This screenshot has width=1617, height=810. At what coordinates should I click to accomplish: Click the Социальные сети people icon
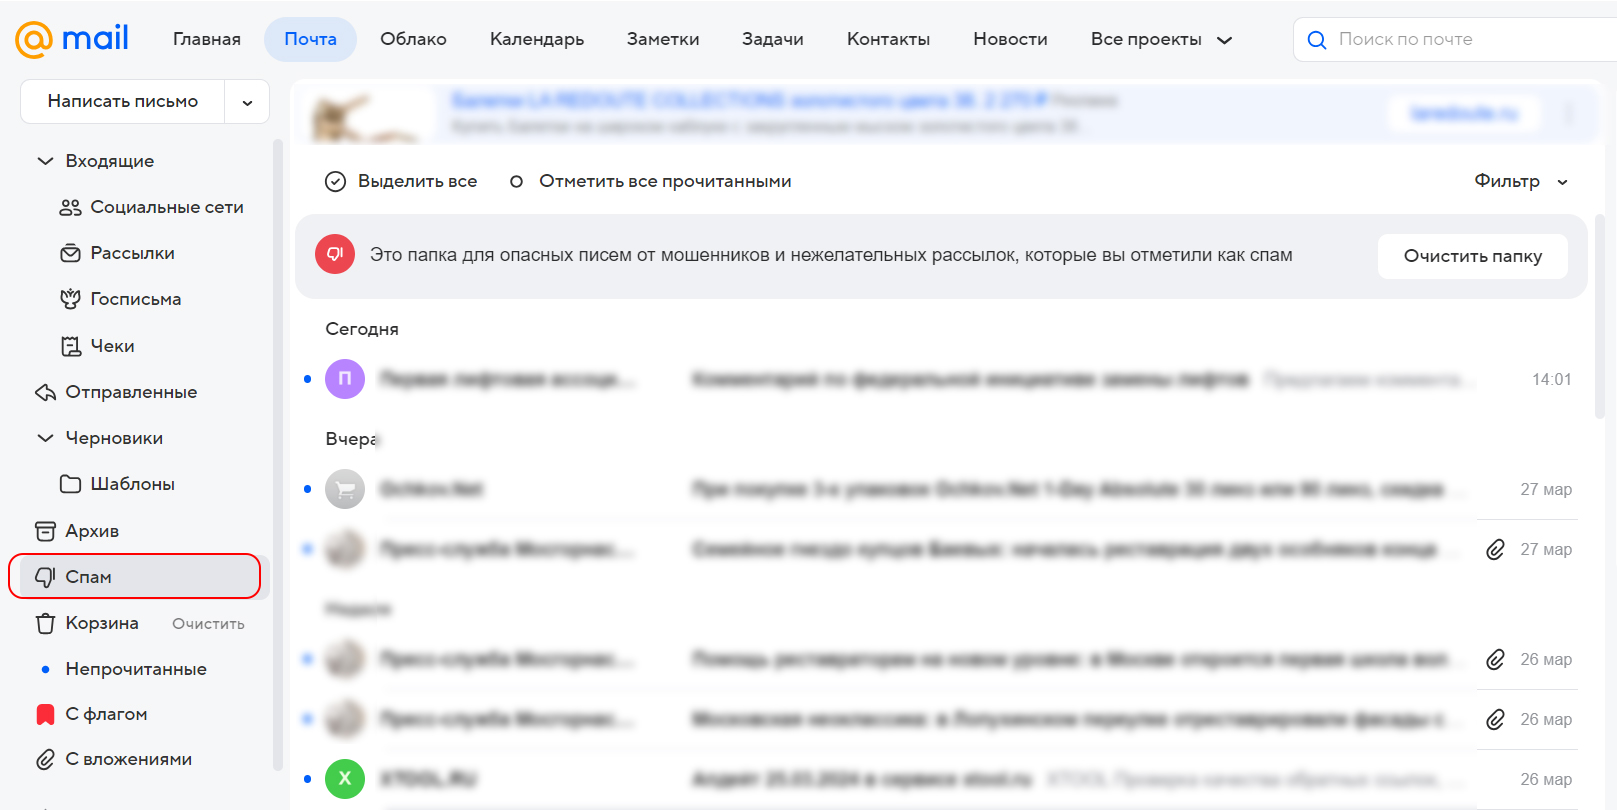(70, 207)
